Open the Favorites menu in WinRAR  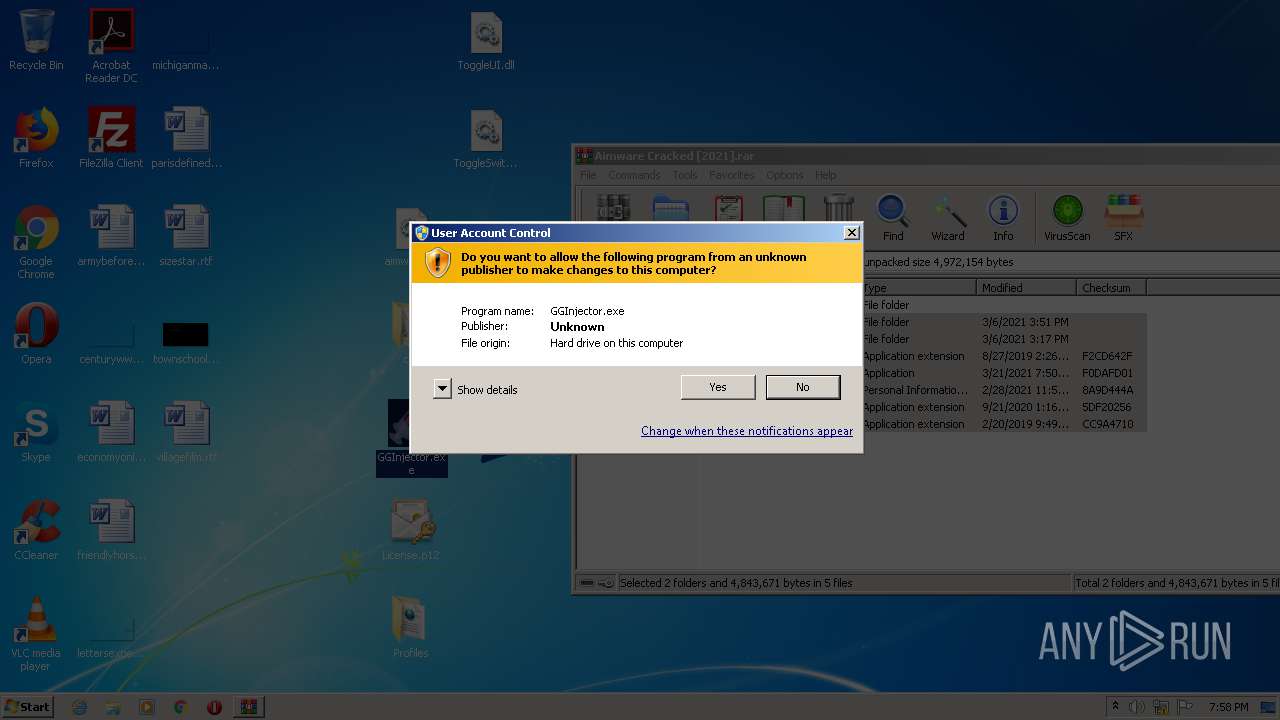[x=732, y=175]
